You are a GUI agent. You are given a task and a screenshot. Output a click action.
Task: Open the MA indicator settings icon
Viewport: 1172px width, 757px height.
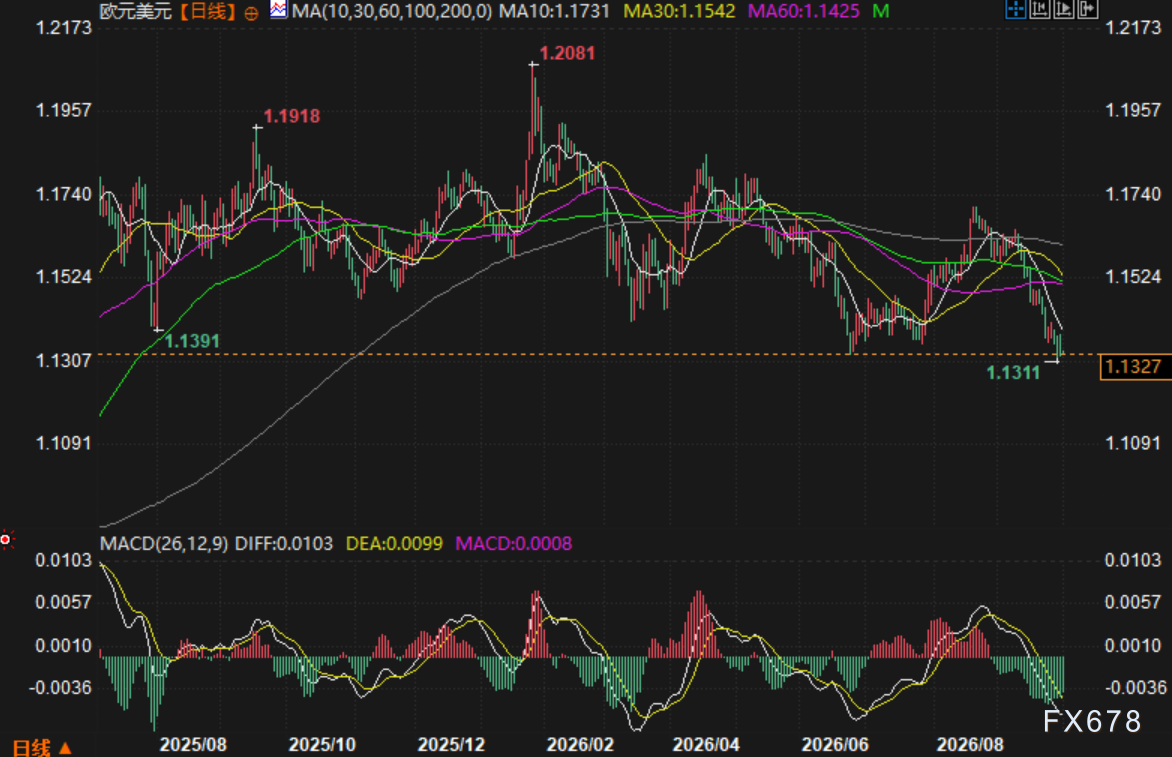coord(278,10)
